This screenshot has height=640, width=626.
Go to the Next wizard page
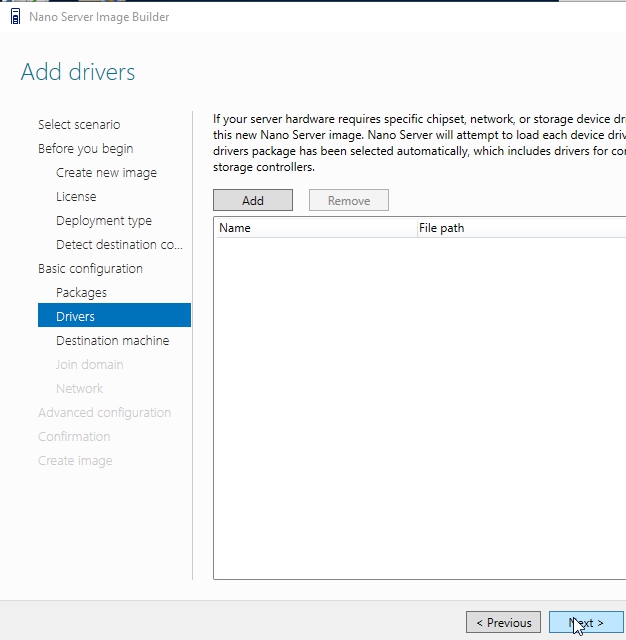(586, 623)
